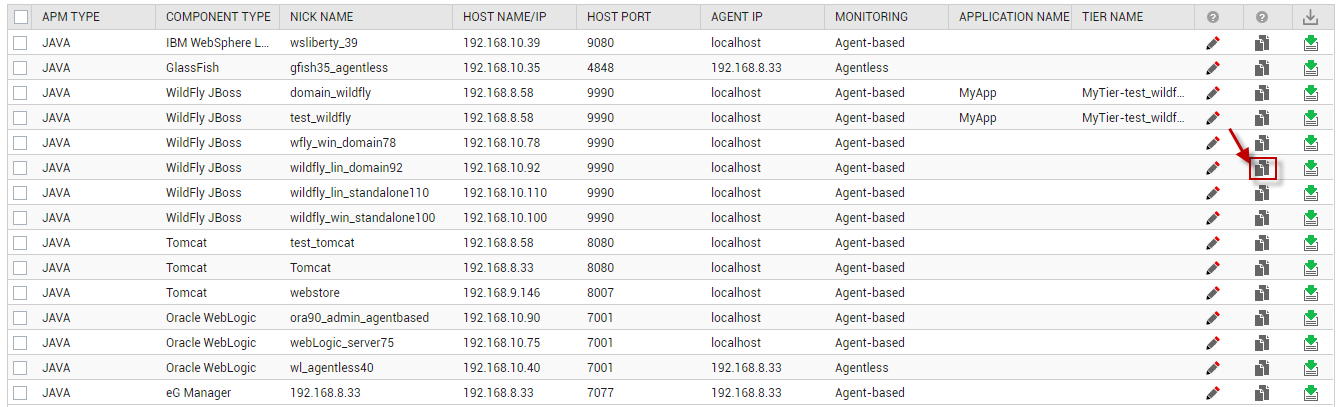Click the download icon in the header row
This screenshot has height=407, width=1342.
point(1311,17)
